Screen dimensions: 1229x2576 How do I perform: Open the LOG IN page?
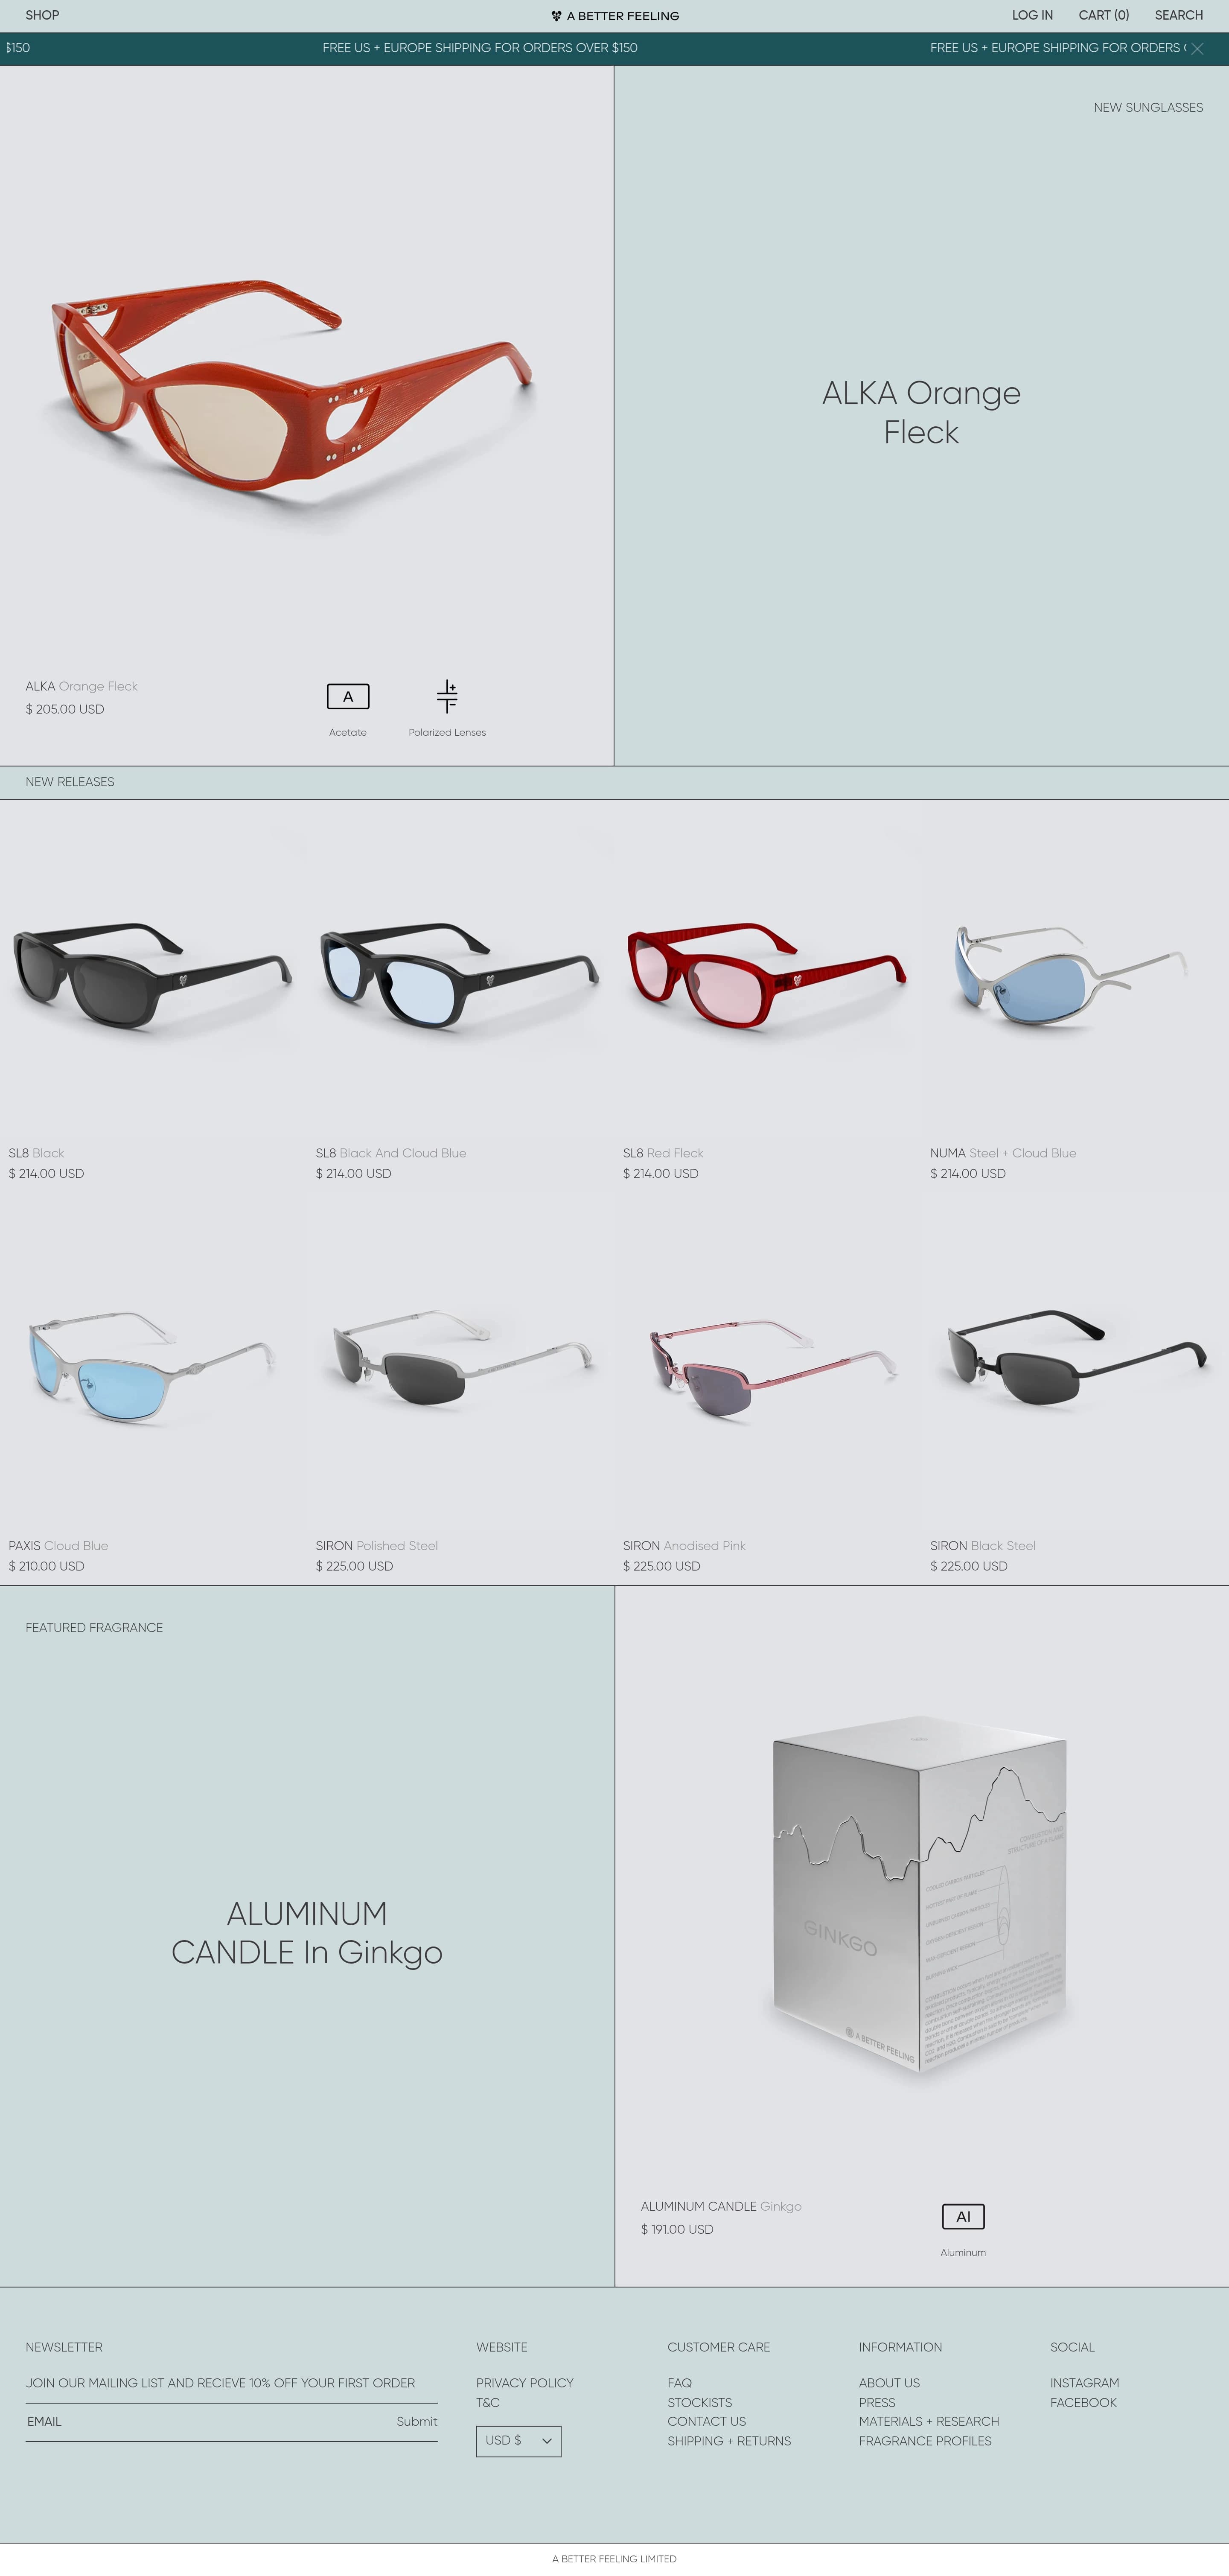[1032, 15]
